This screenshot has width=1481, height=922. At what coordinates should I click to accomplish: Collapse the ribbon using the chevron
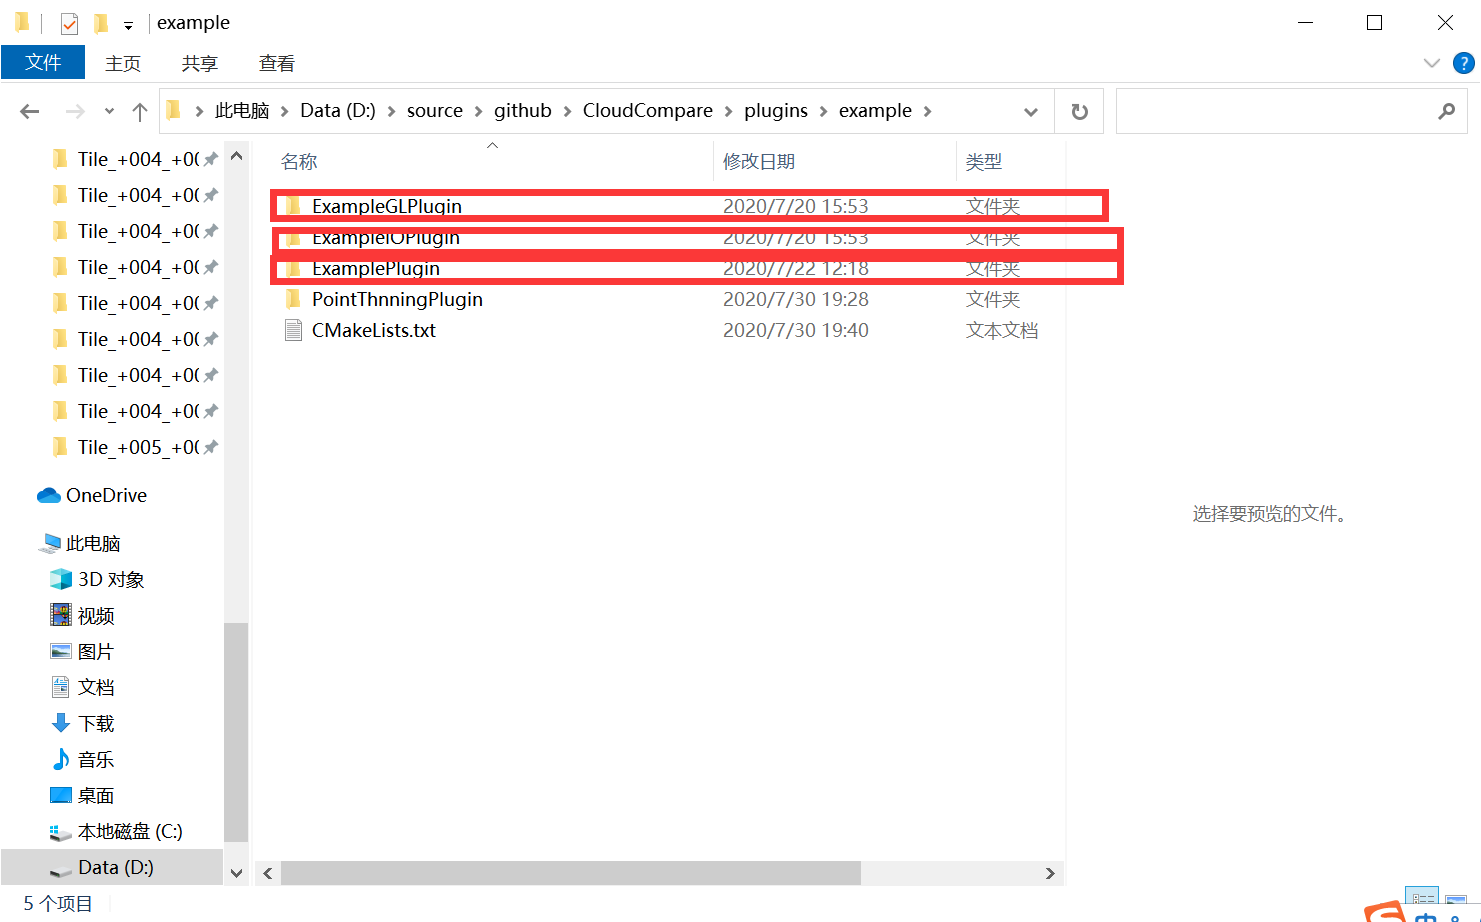(1431, 62)
